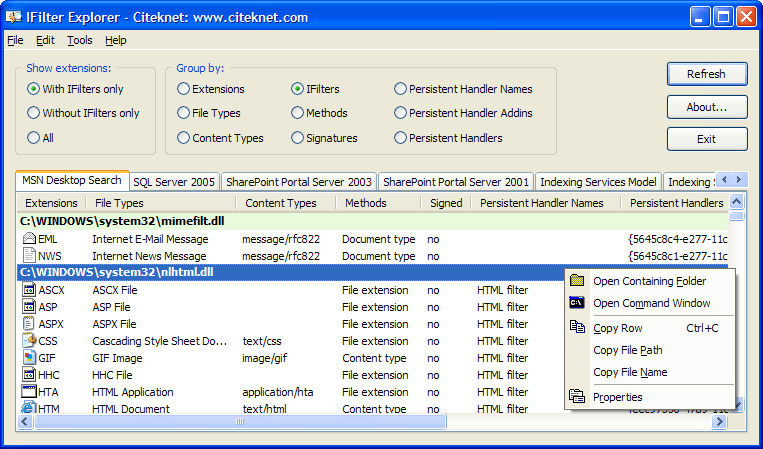Choose Copy File Name
This screenshot has height=449, width=763.
click(650, 372)
